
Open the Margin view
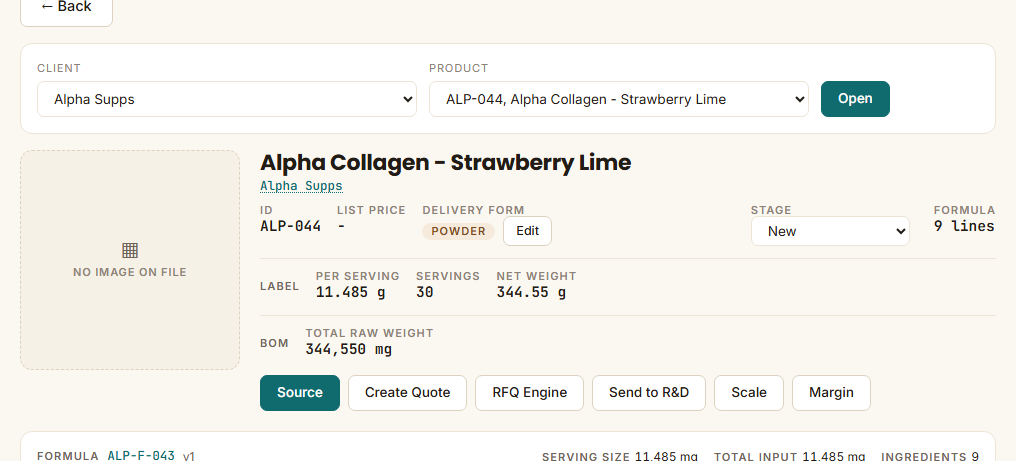831,393
